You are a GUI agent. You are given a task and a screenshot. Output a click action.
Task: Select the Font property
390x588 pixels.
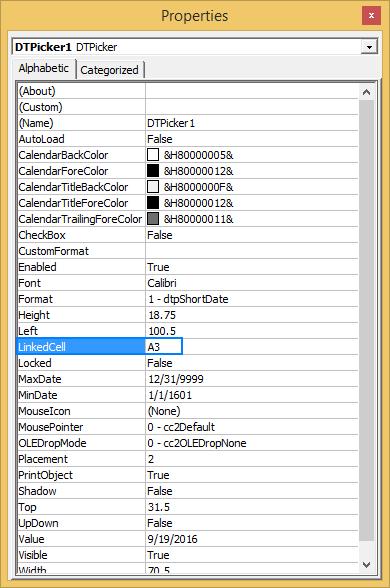tap(30, 283)
